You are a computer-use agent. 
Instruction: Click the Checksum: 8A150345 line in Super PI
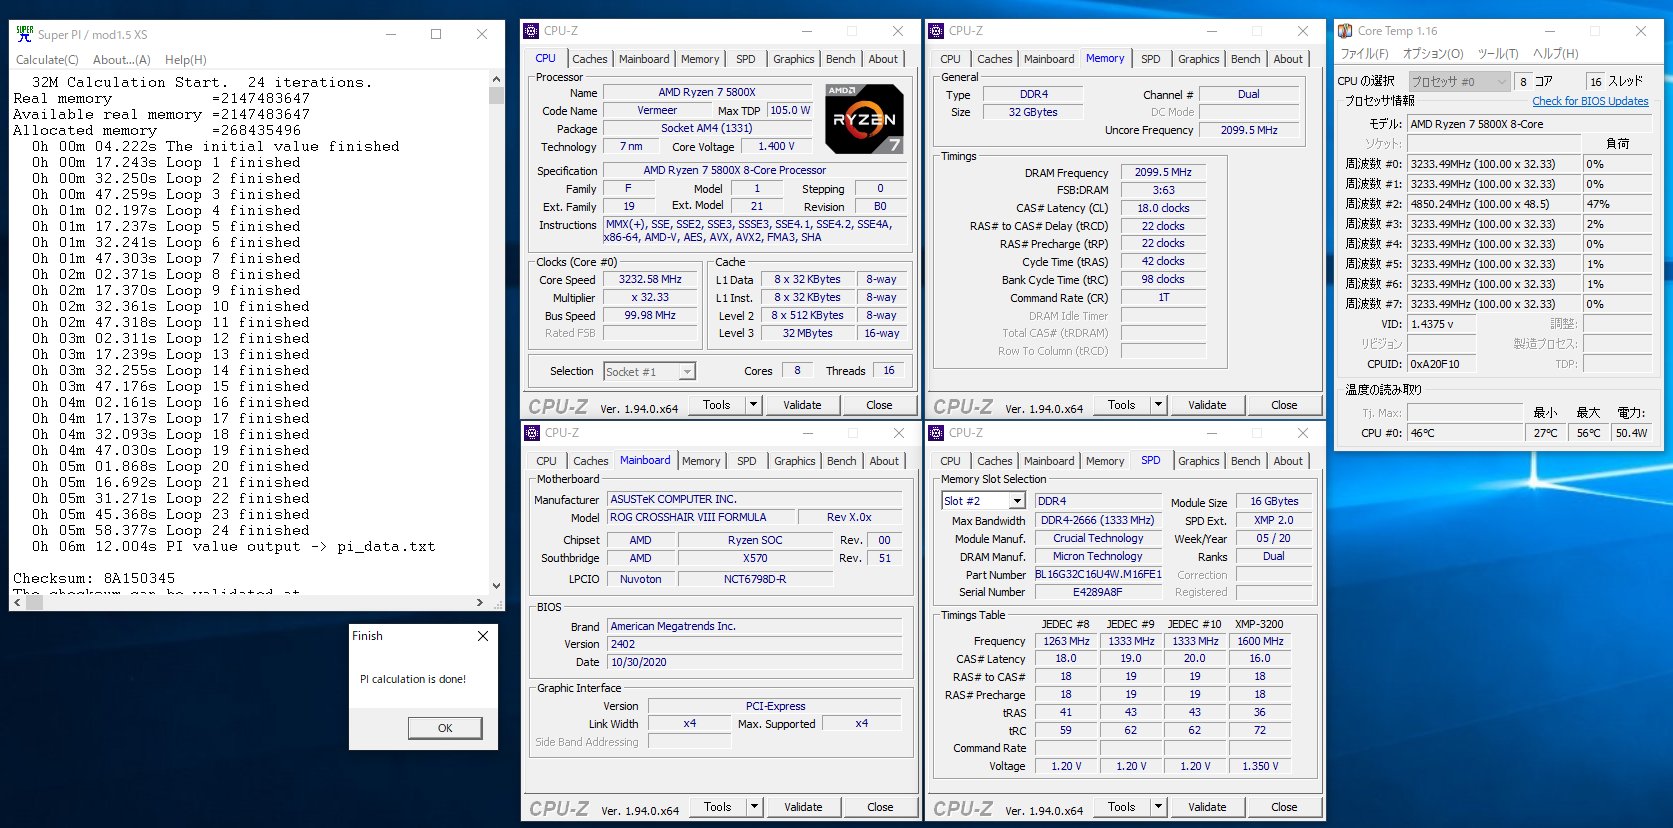coord(94,578)
